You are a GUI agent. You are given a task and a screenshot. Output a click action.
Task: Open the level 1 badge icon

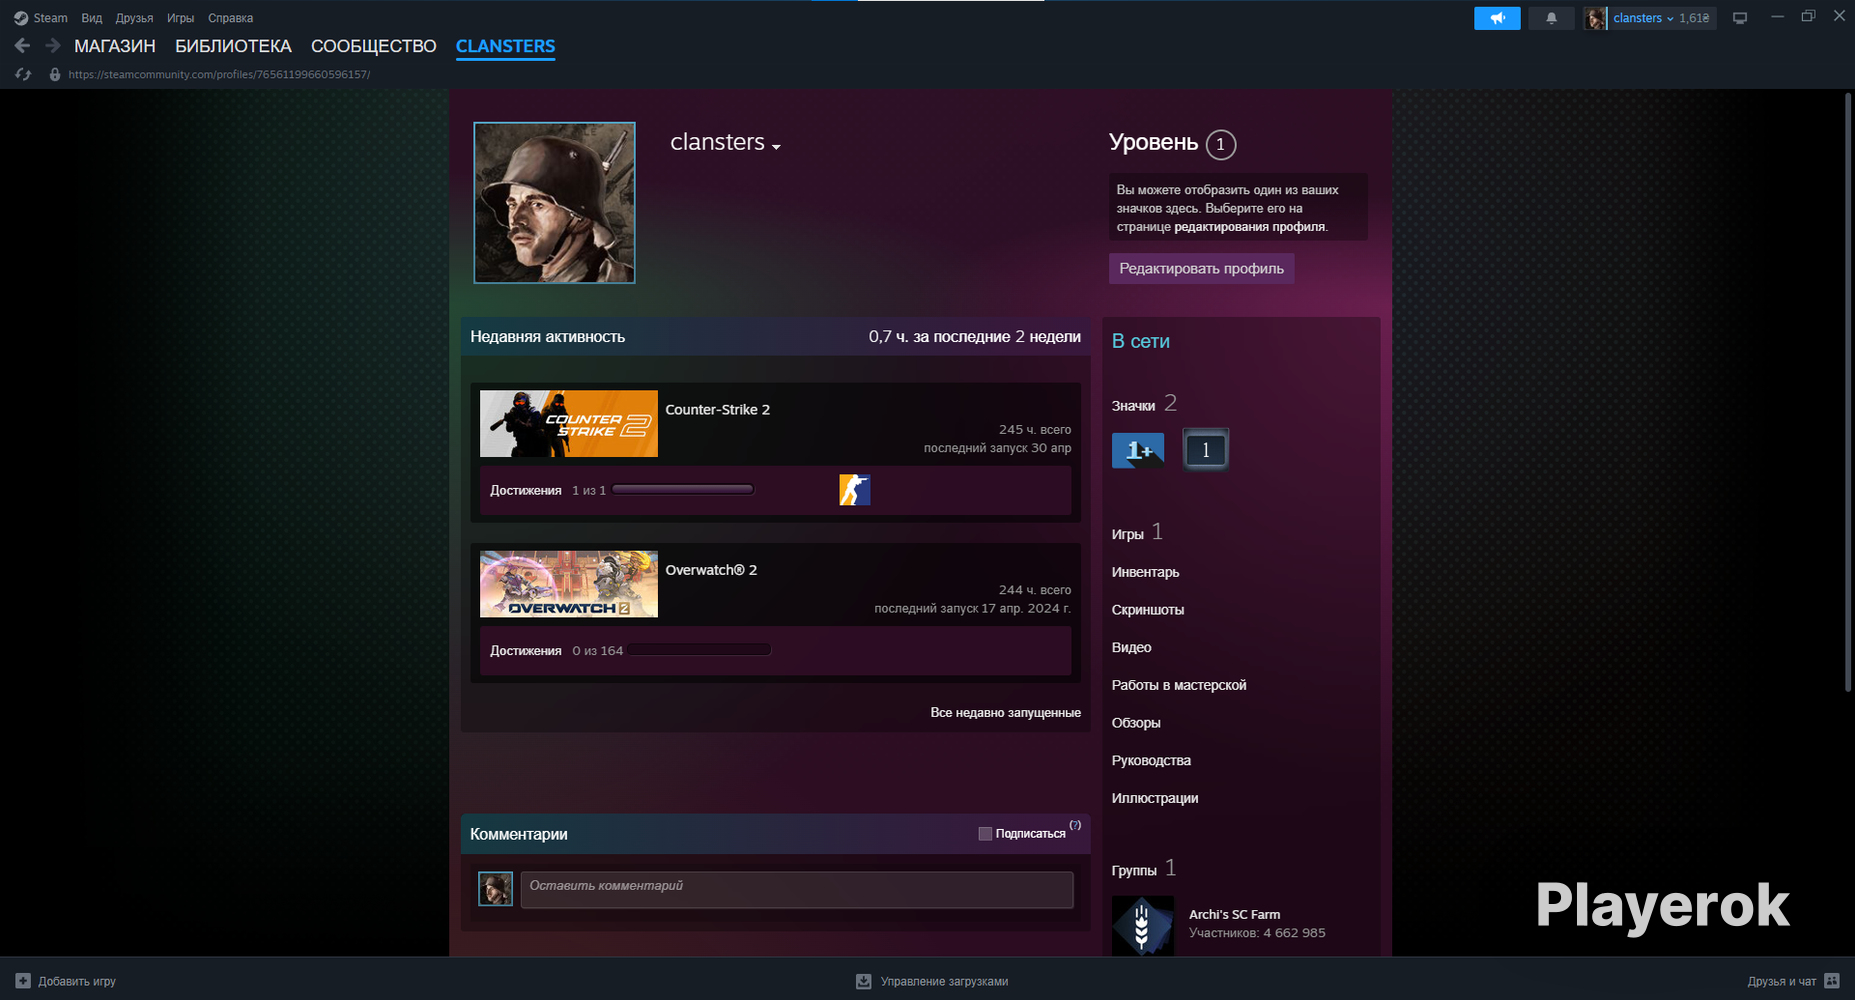point(1205,450)
